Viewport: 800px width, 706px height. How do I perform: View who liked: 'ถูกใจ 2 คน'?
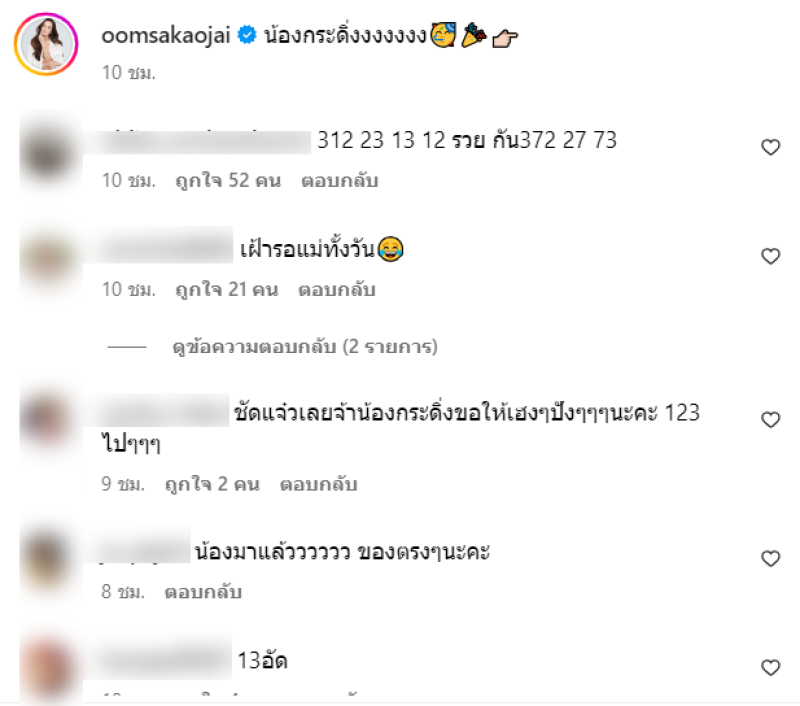coord(212,484)
